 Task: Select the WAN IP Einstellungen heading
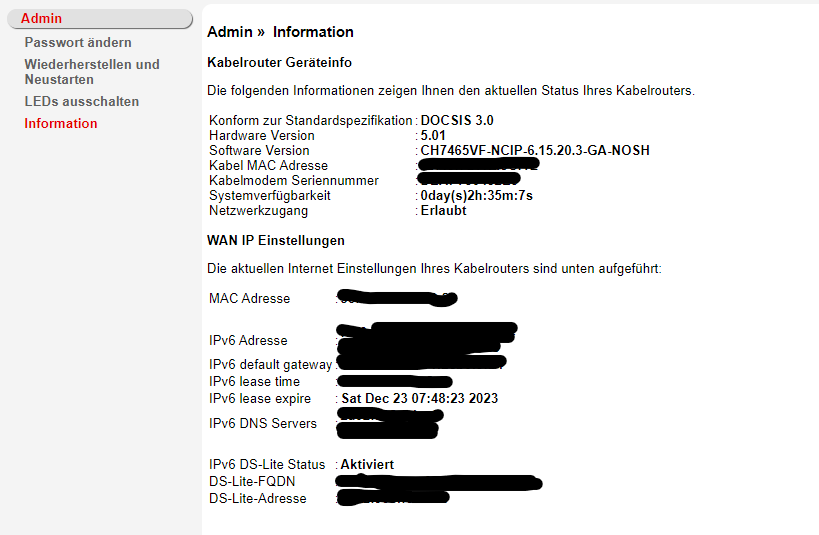tap(276, 240)
